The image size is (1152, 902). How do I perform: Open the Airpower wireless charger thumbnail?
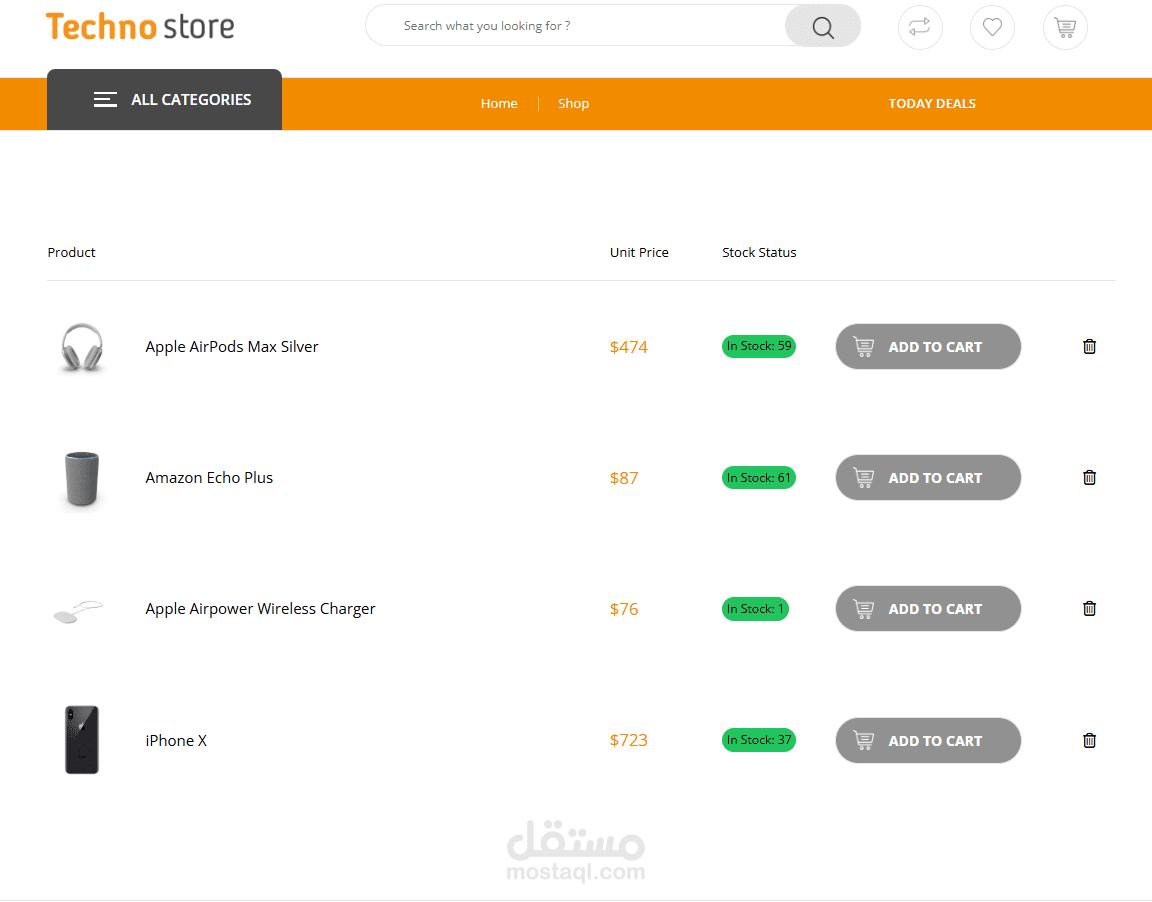point(78,611)
